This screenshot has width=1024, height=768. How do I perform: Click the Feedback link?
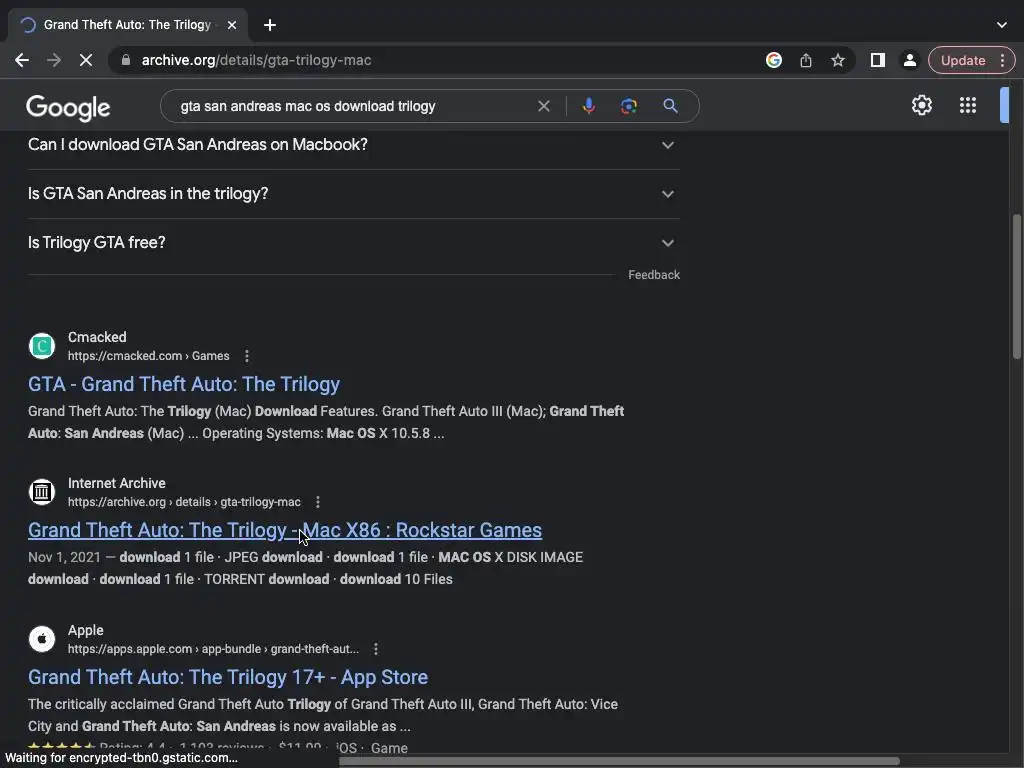654,275
